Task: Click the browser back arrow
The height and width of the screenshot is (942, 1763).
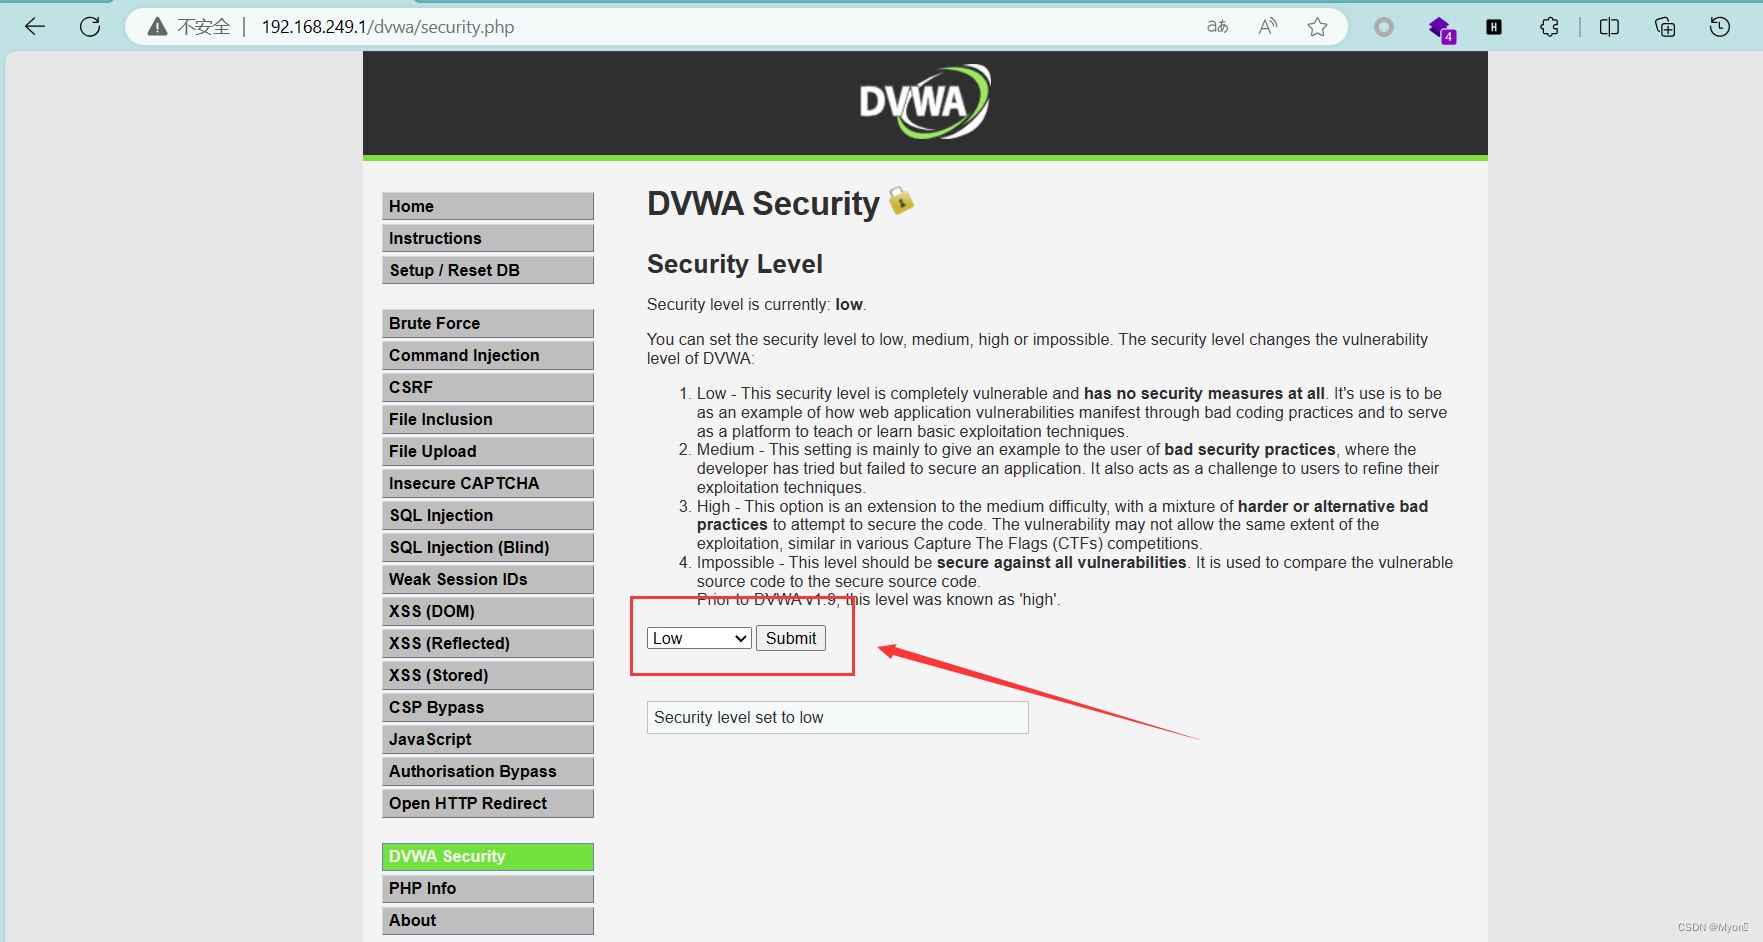Action: [35, 27]
